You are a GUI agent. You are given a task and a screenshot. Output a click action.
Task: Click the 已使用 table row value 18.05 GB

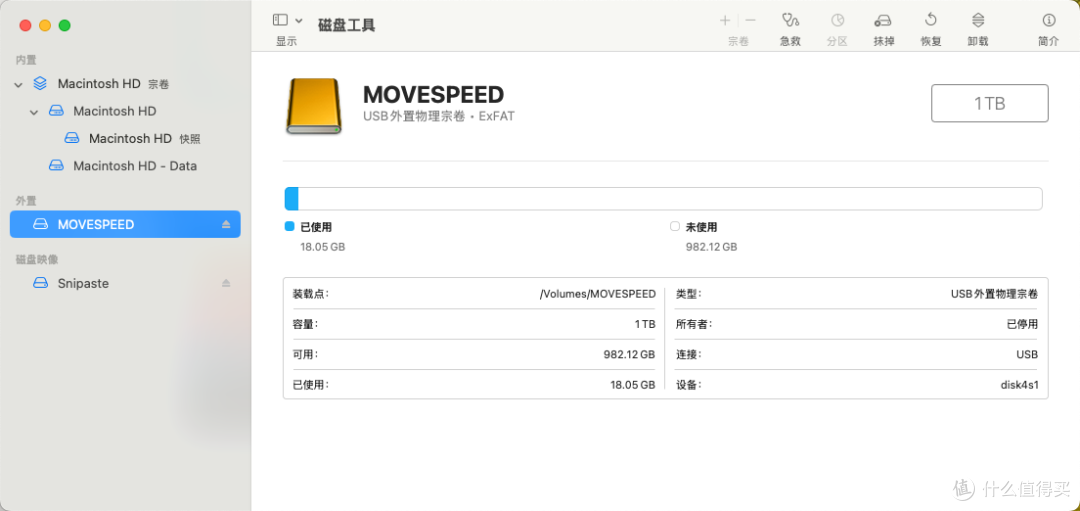click(633, 385)
